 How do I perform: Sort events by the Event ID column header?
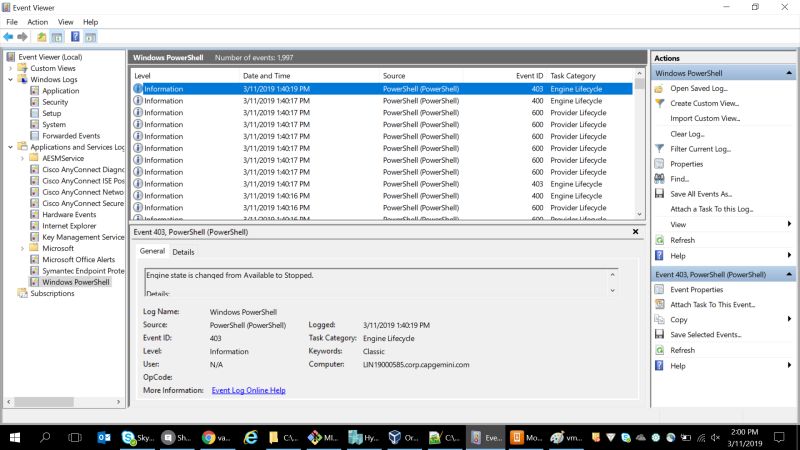tap(529, 76)
